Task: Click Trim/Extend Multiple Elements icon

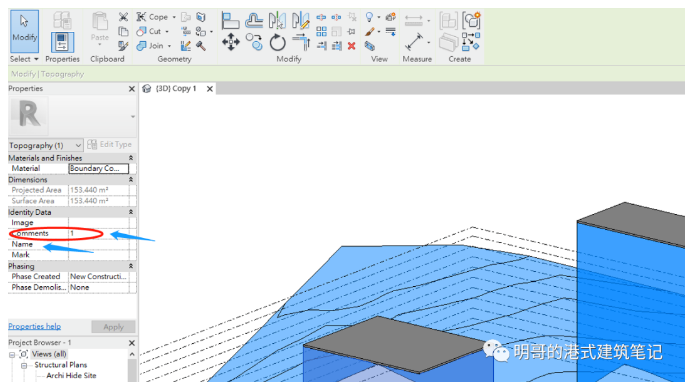Action: tap(337, 46)
